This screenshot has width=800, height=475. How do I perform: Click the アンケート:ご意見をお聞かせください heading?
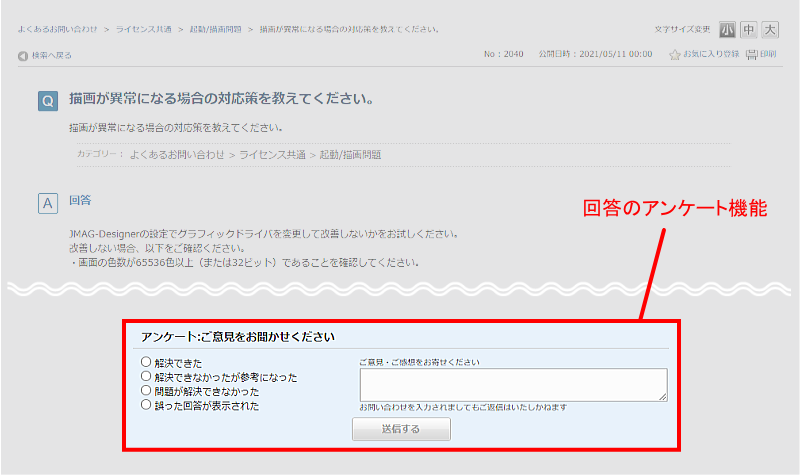238,337
